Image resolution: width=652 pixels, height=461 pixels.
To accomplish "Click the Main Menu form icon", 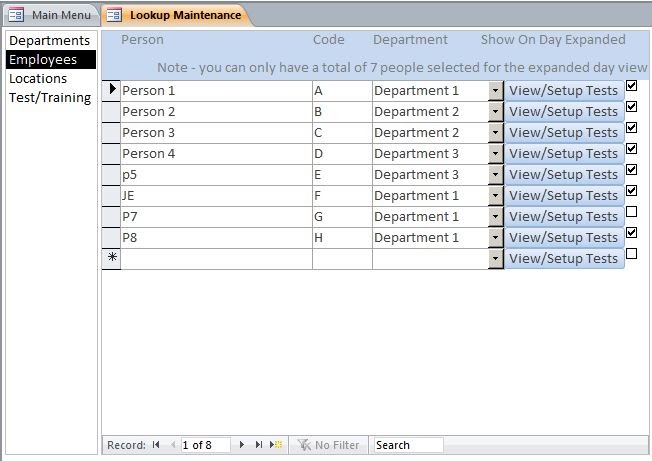I will tap(16, 15).
